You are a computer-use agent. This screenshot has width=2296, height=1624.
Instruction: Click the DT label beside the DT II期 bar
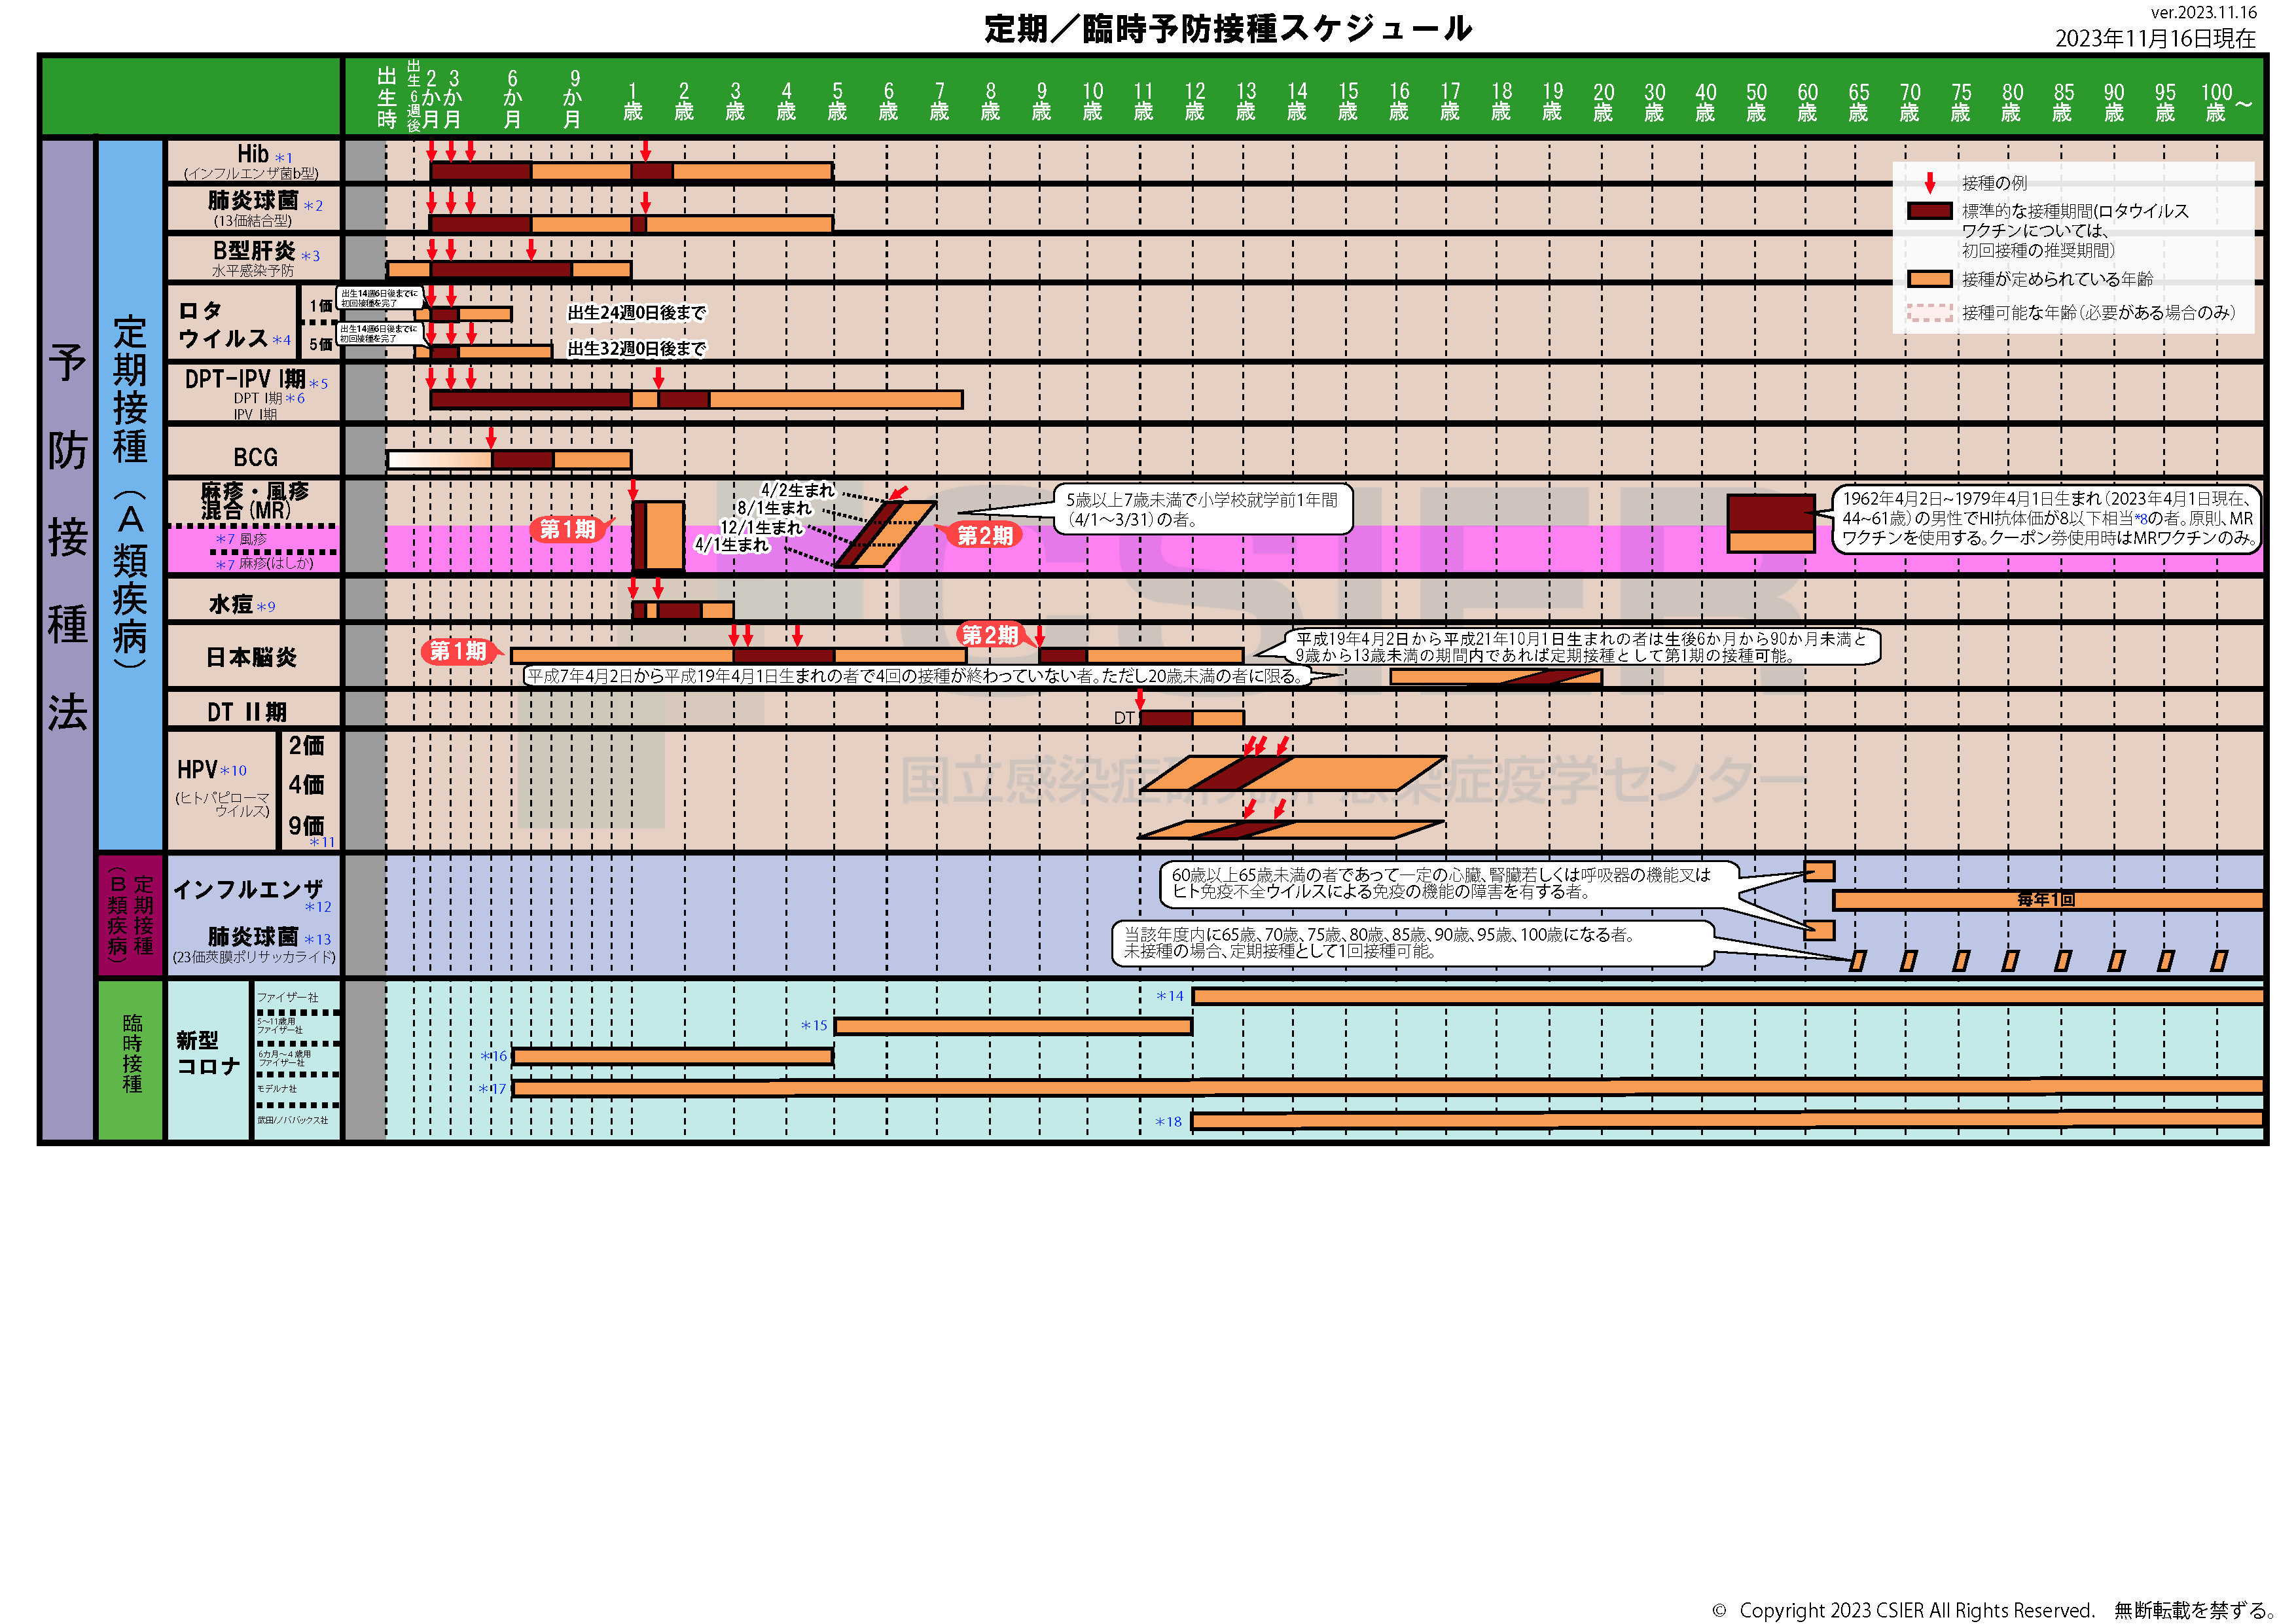[x=1124, y=718]
